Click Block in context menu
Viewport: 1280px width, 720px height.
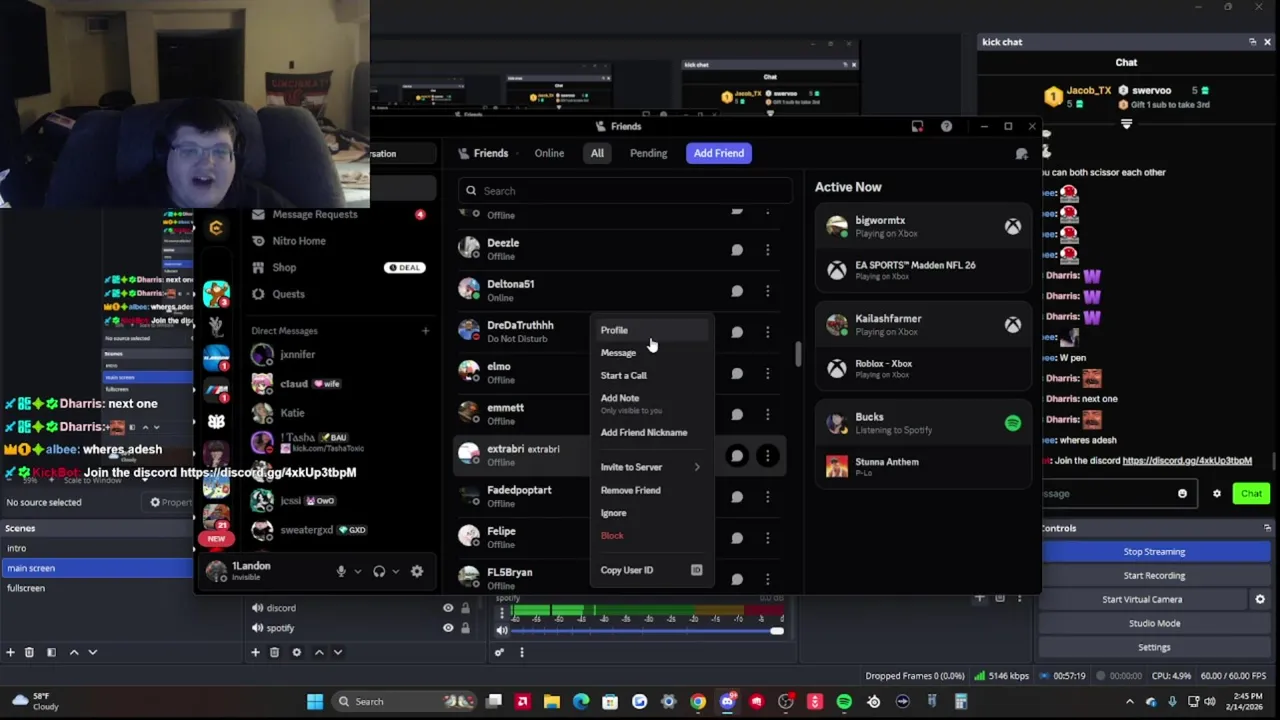coord(650,535)
